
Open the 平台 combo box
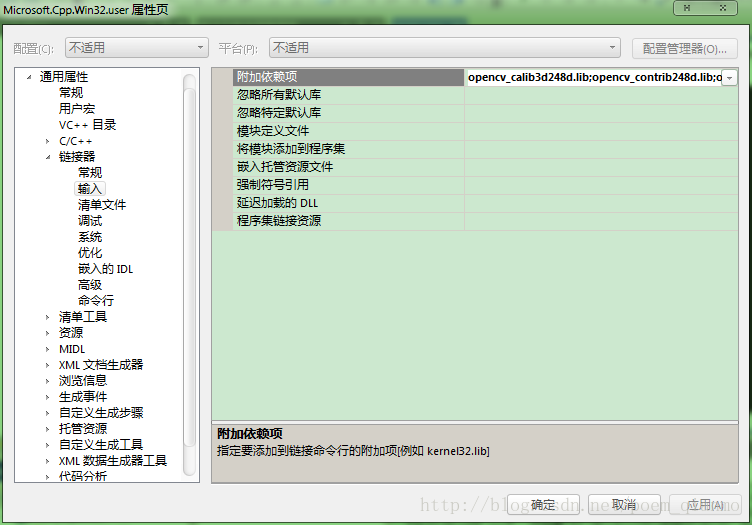444,48
